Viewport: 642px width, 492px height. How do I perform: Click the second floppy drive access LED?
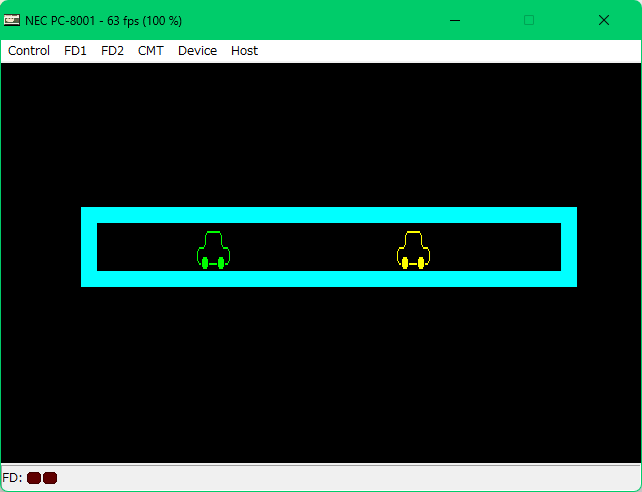pos(50,478)
